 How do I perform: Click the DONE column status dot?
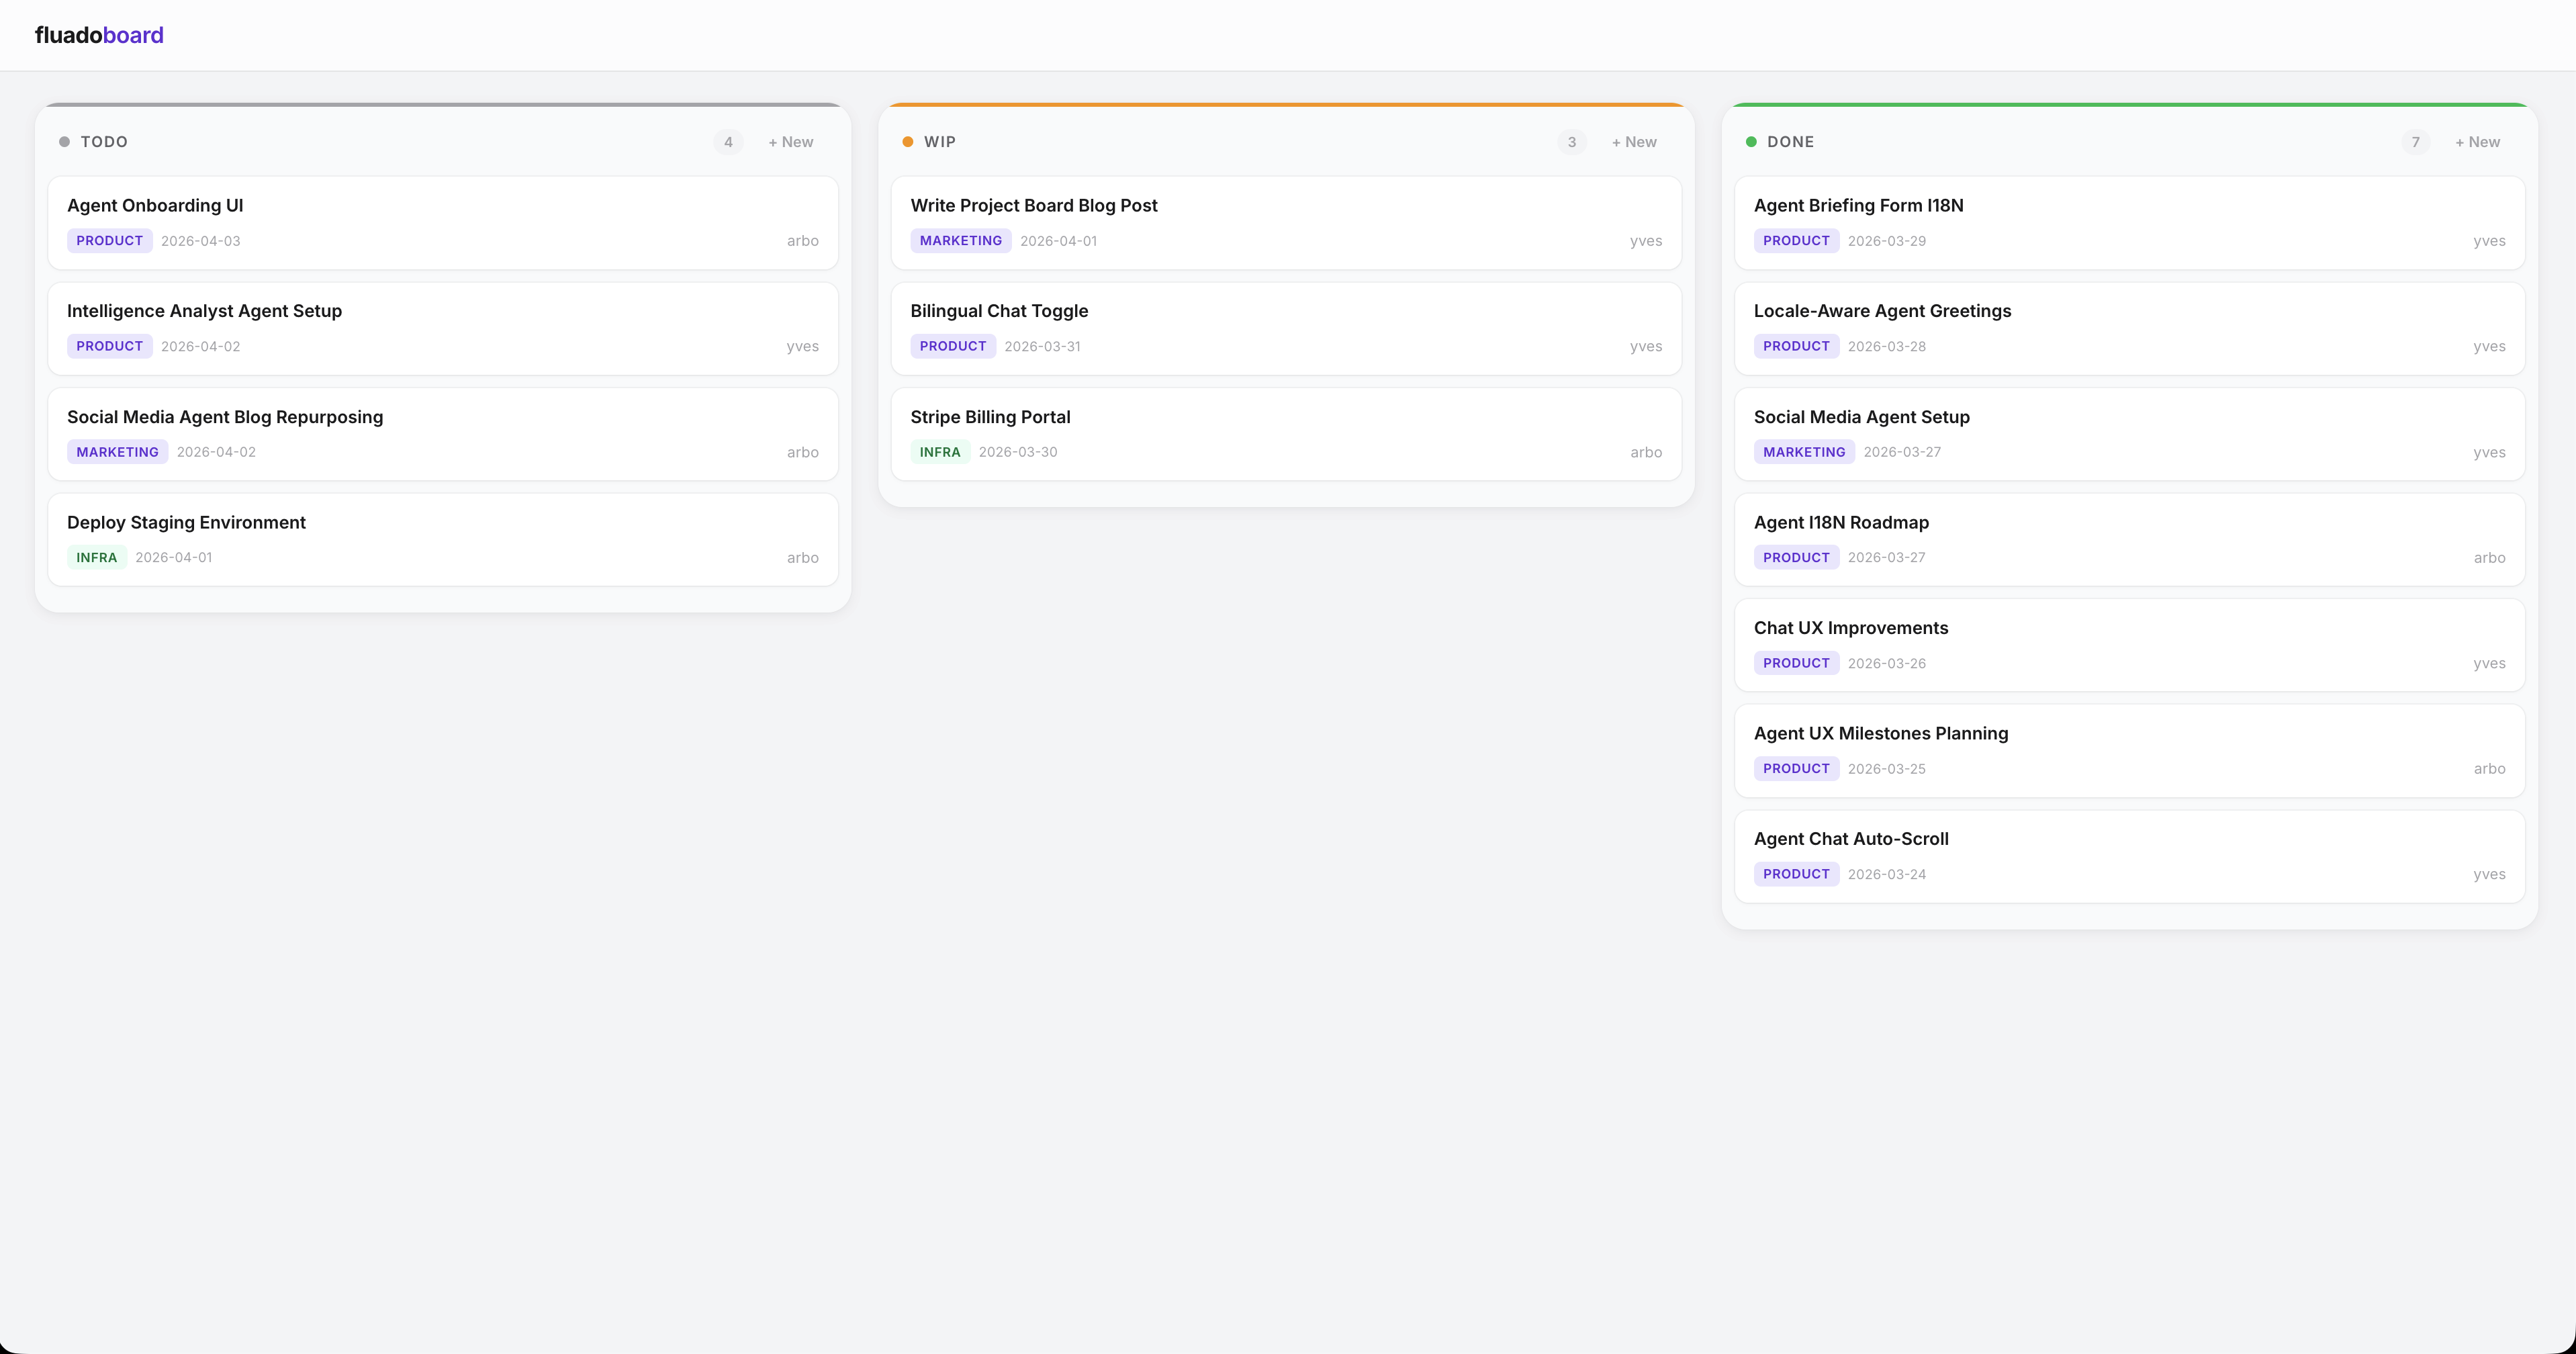pos(1751,142)
